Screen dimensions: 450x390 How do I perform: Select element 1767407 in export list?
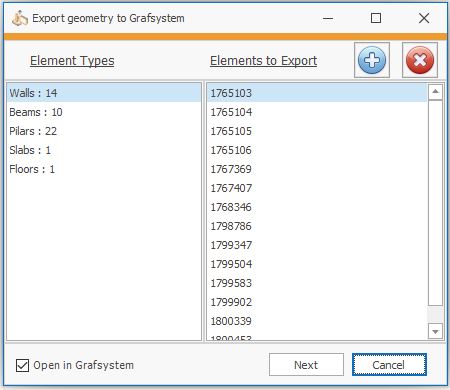[x=317, y=188]
